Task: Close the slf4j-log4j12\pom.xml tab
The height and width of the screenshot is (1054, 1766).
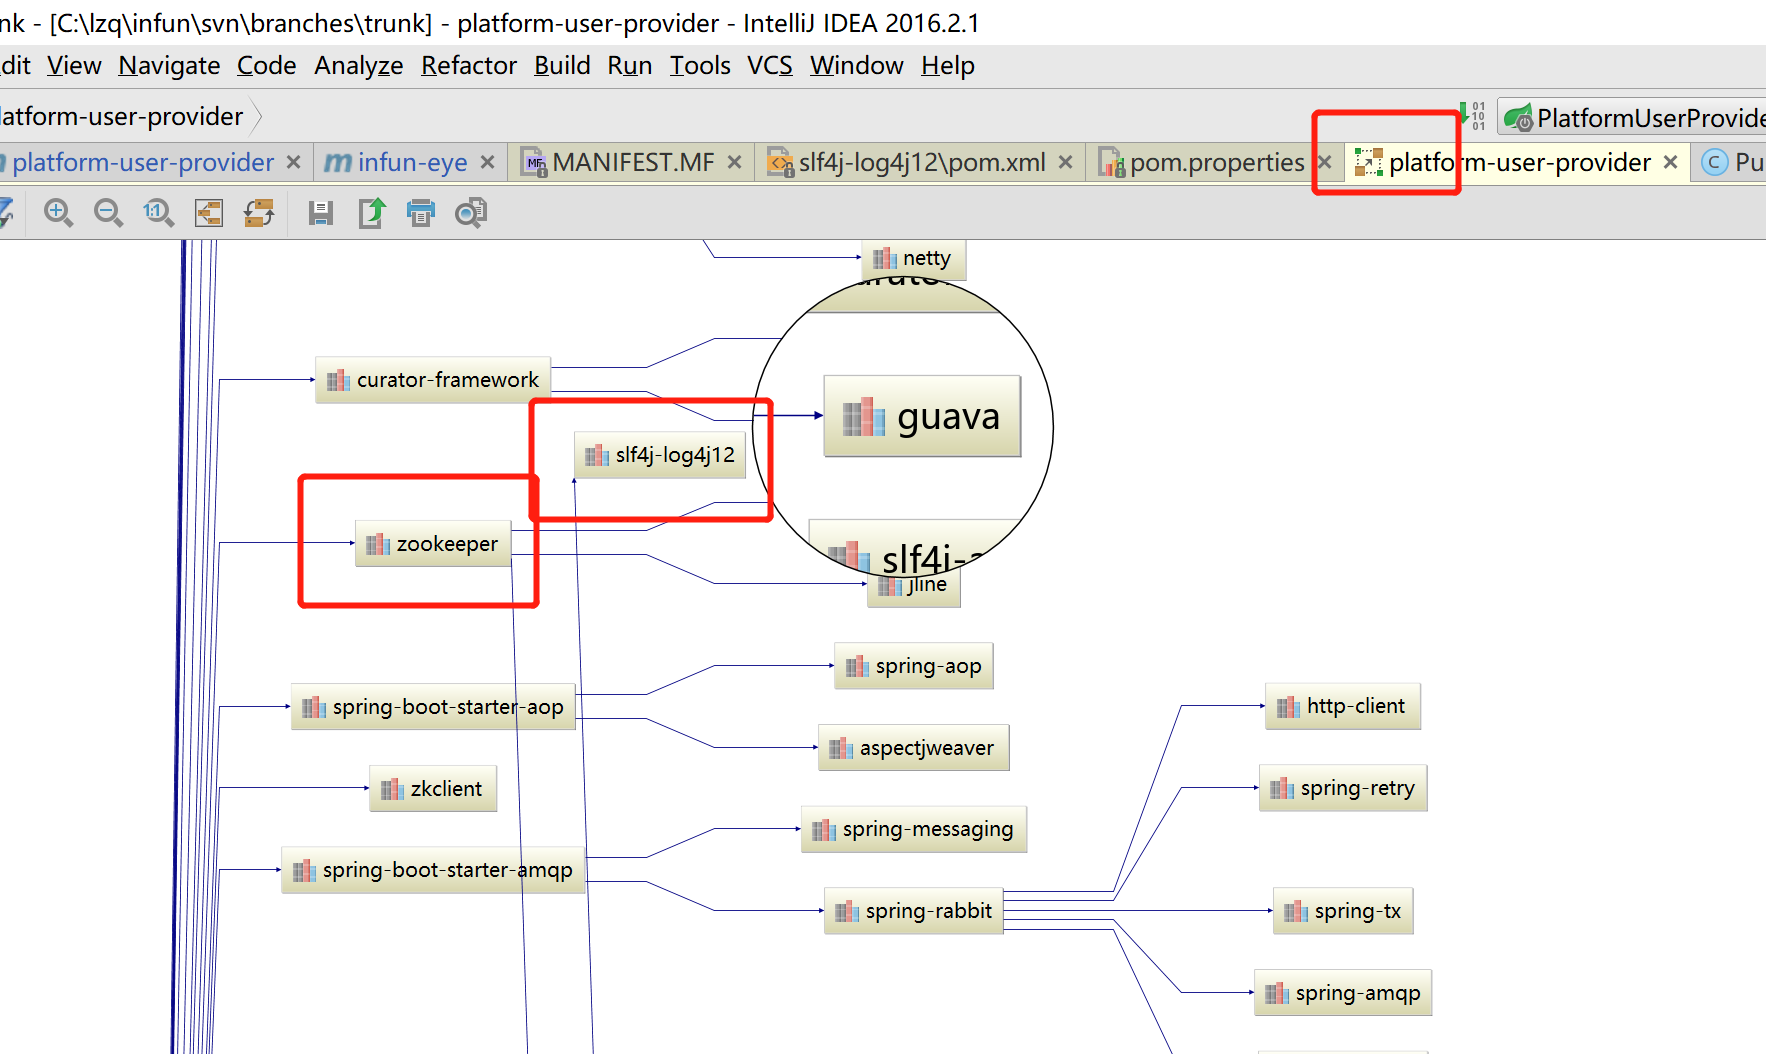Action: 1065,162
